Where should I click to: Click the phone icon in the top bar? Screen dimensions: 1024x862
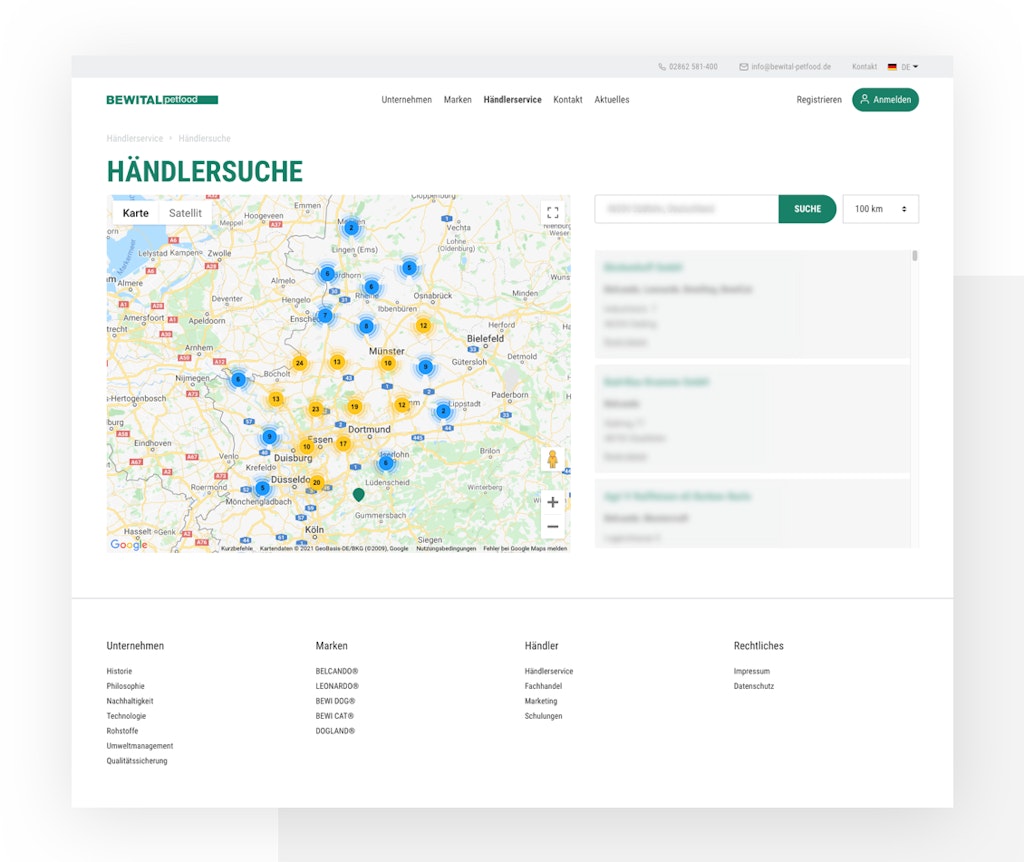pos(662,67)
